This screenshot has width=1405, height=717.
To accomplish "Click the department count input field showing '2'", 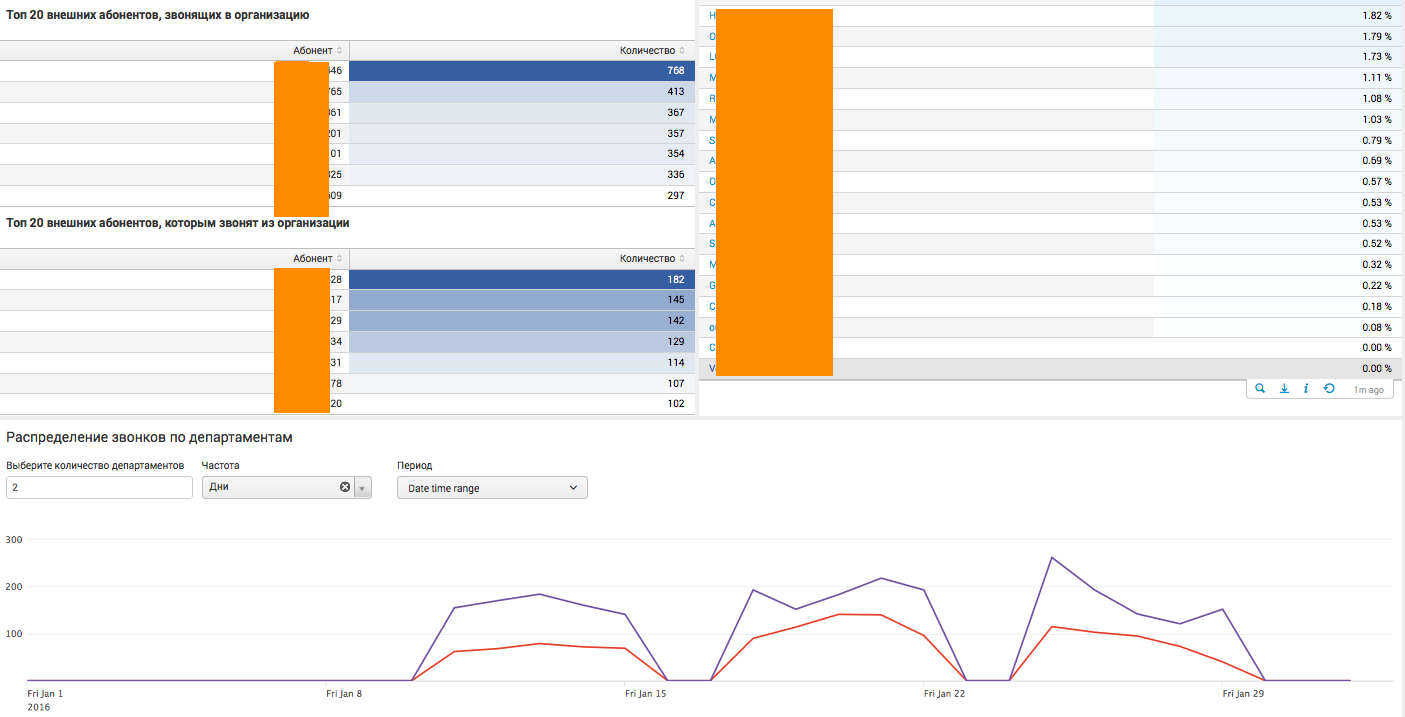I will 97,487.
